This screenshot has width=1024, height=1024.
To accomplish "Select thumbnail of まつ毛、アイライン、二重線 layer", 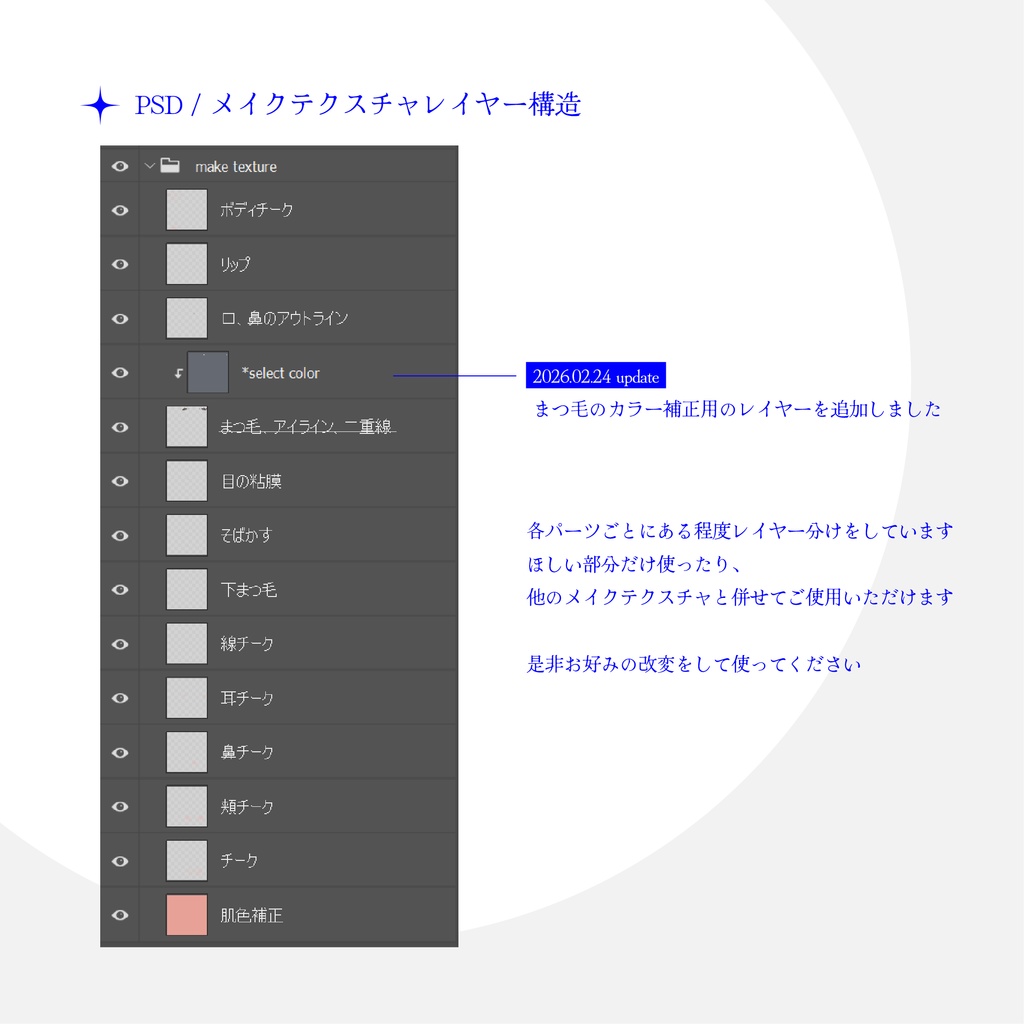I will click(187, 426).
